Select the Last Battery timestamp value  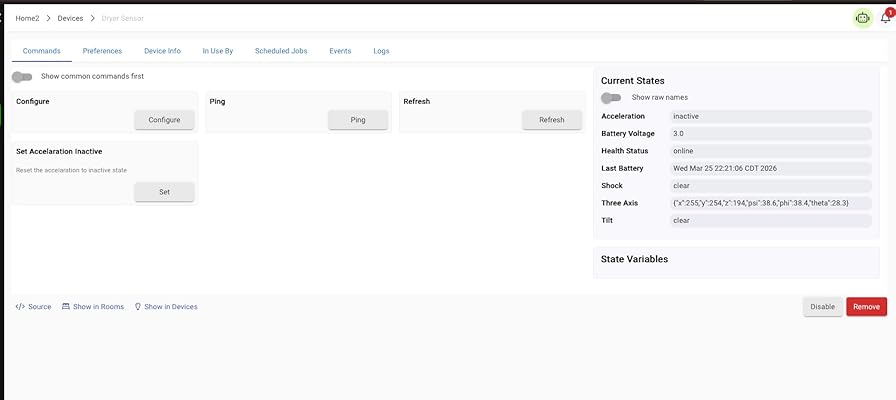[770, 169]
